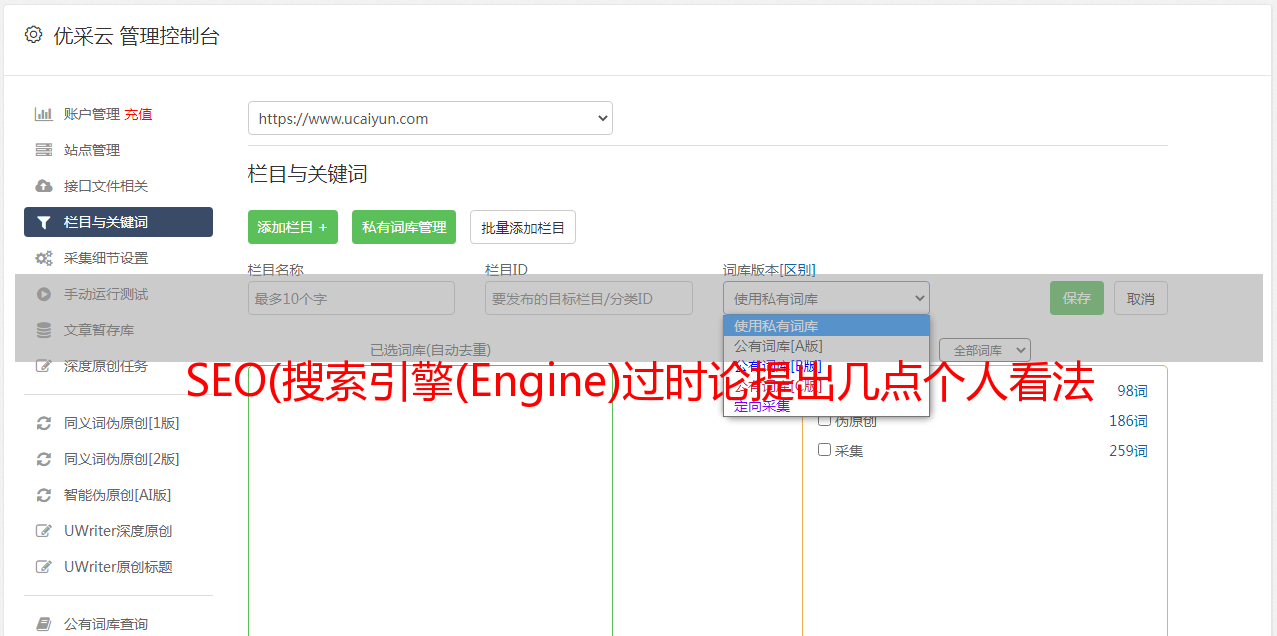Click the refresh icon of 智能伪原创[AI版]

(43, 495)
